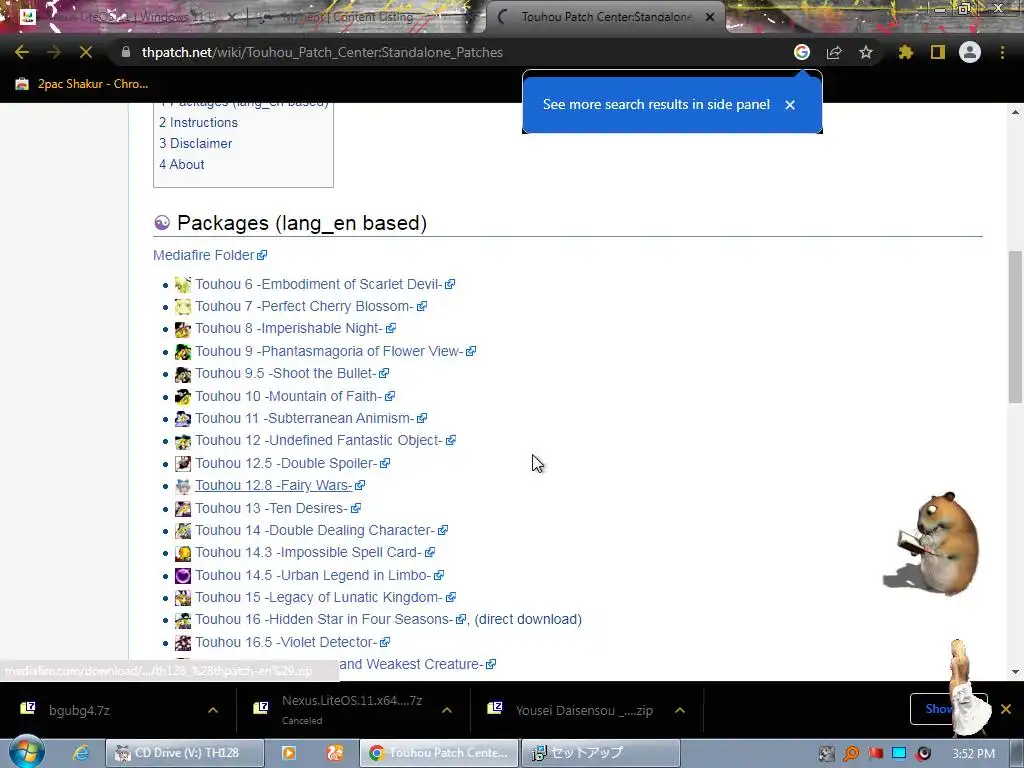This screenshot has height=768, width=1024.
Task: Open Touhou 9.5 Shoot the Bullet link
Action: (x=292, y=374)
